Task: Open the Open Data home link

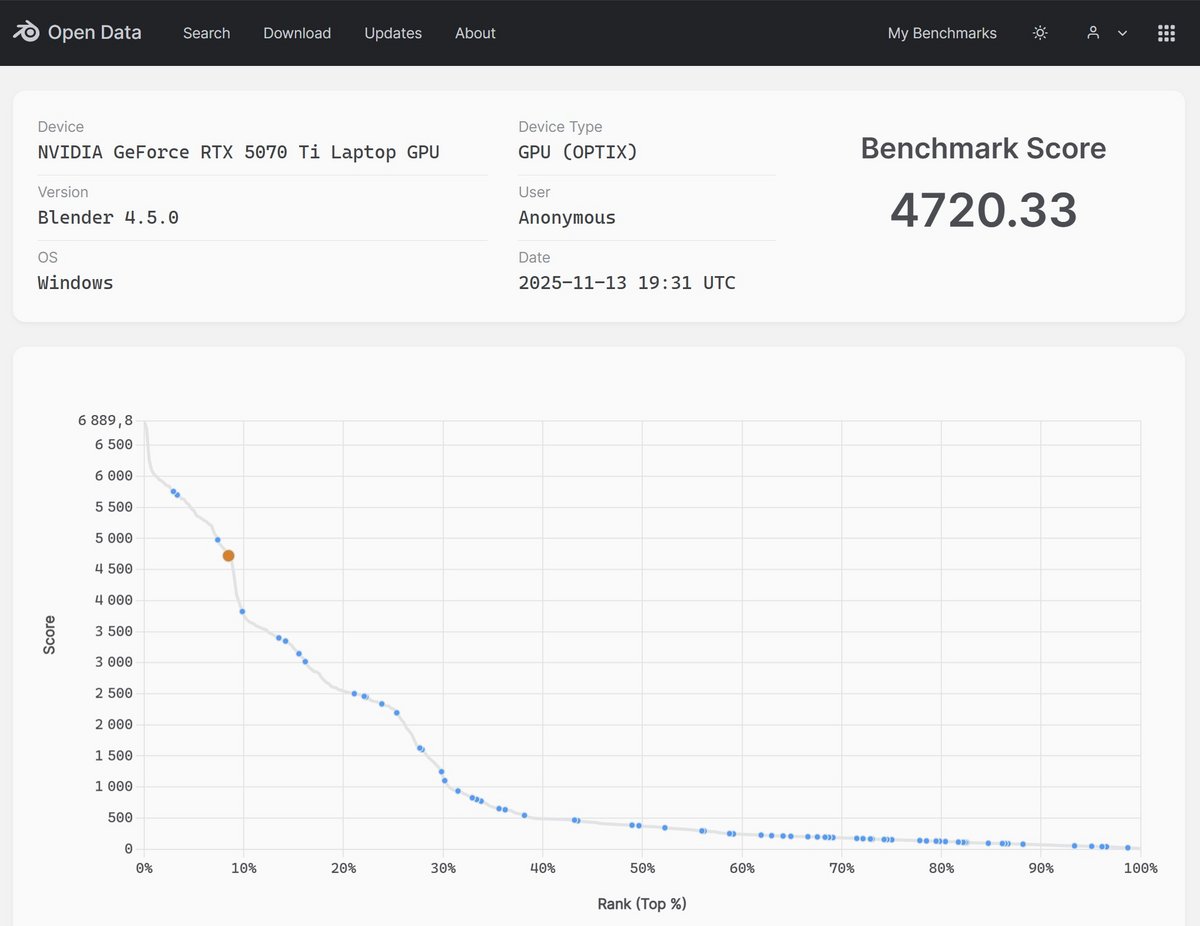Action: [x=95, y=33]
